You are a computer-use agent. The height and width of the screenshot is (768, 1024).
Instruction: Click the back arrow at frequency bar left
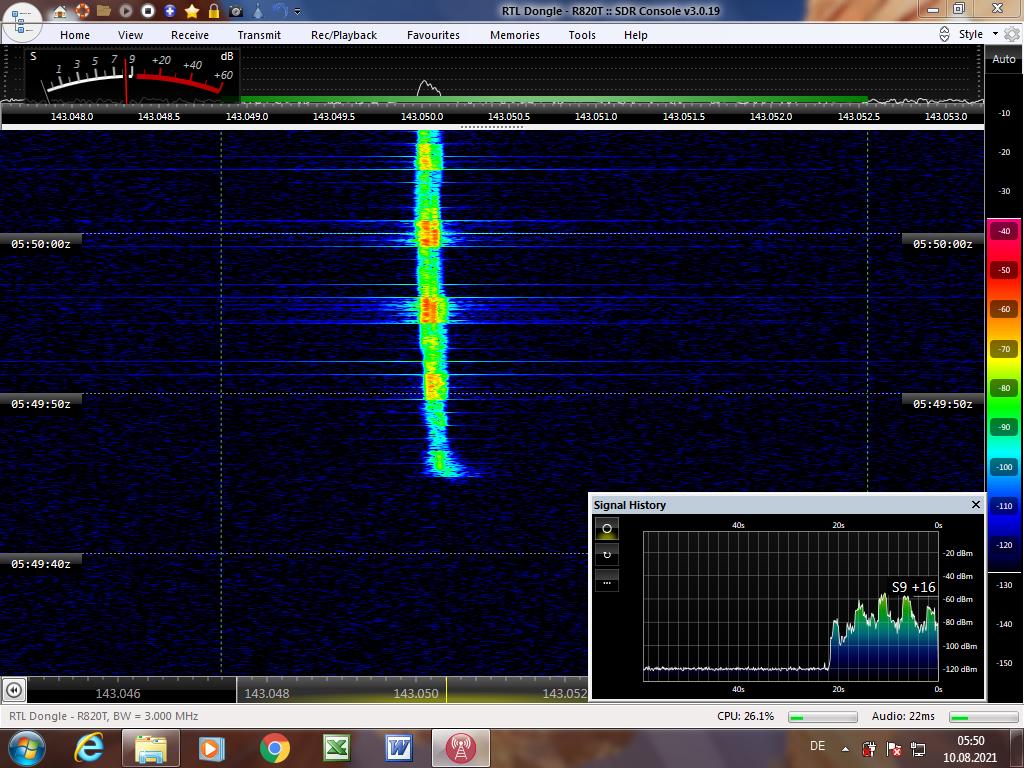tap(14, 690)
